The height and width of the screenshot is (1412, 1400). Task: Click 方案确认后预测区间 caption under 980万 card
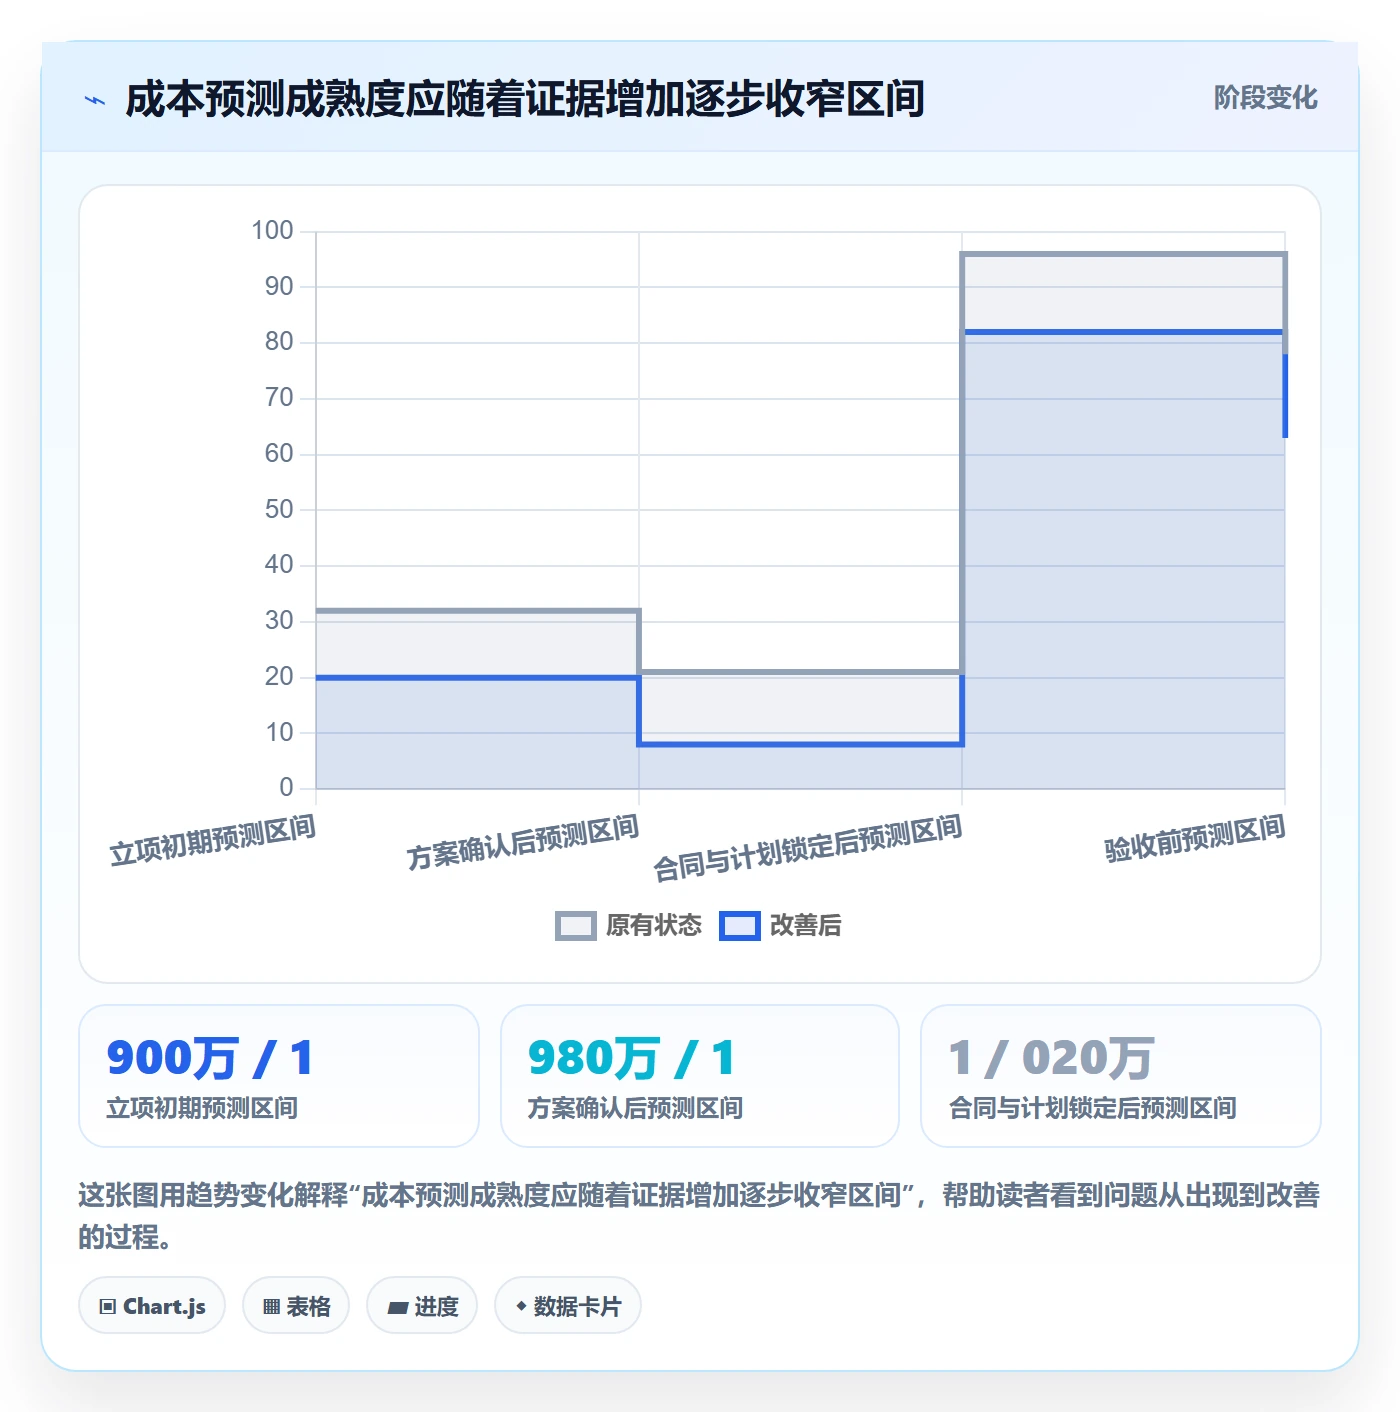coord(635,1108)
